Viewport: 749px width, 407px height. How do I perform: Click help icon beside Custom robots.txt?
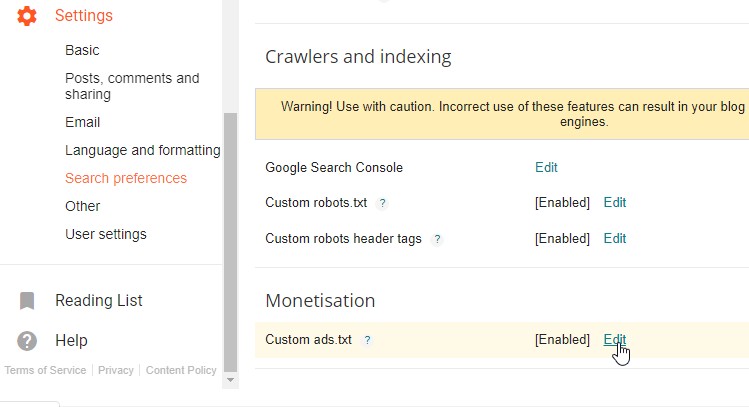383,203
